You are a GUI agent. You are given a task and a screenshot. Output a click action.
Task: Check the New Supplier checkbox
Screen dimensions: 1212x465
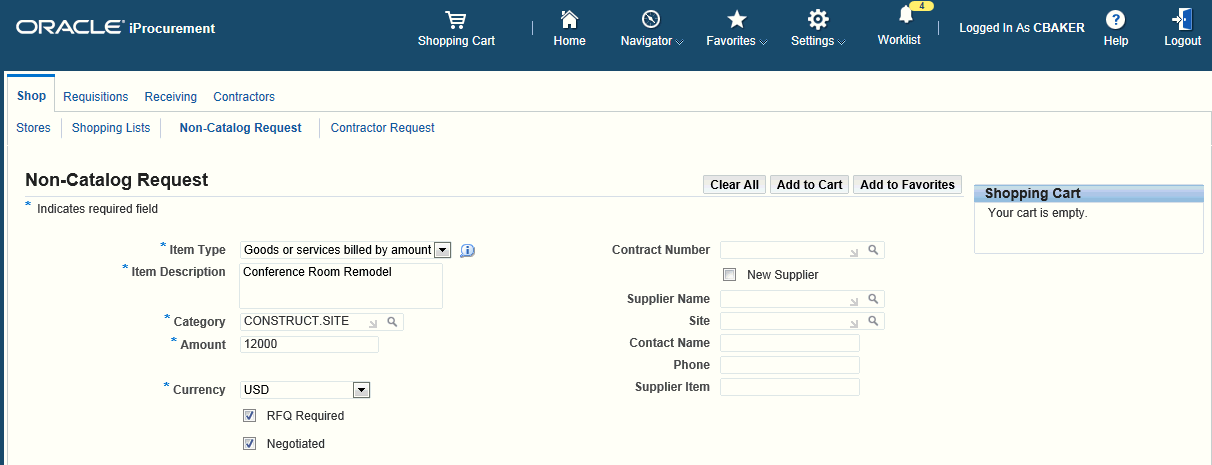[x=729, y=274]
